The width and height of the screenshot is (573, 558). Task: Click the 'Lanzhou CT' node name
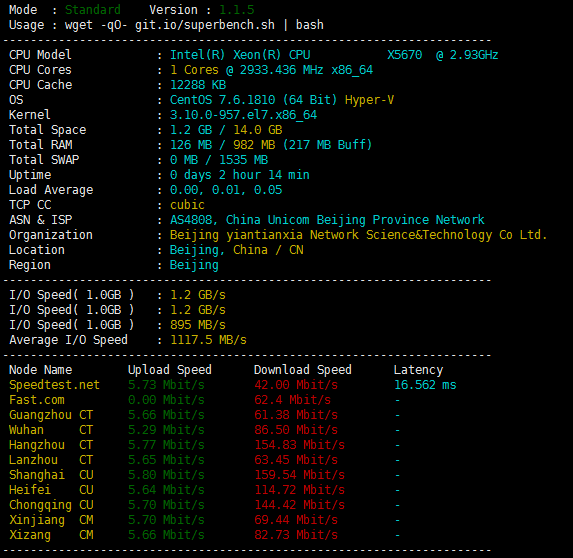click(x=51, y=460)
